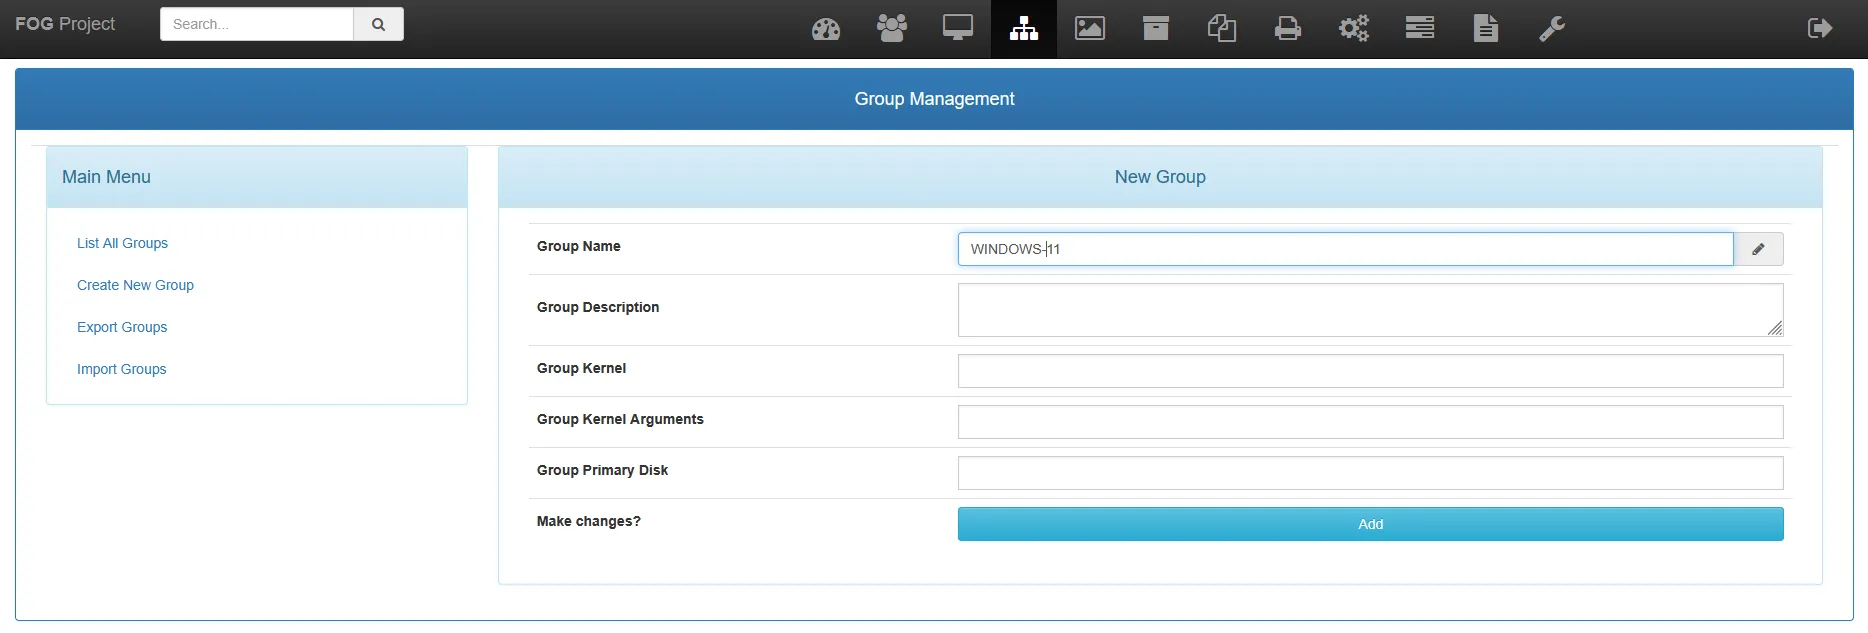Click into the Group Kernel Arguments field
Image resolution: width=1868 pixels, height=633 pixels.
click(1370, 422)
